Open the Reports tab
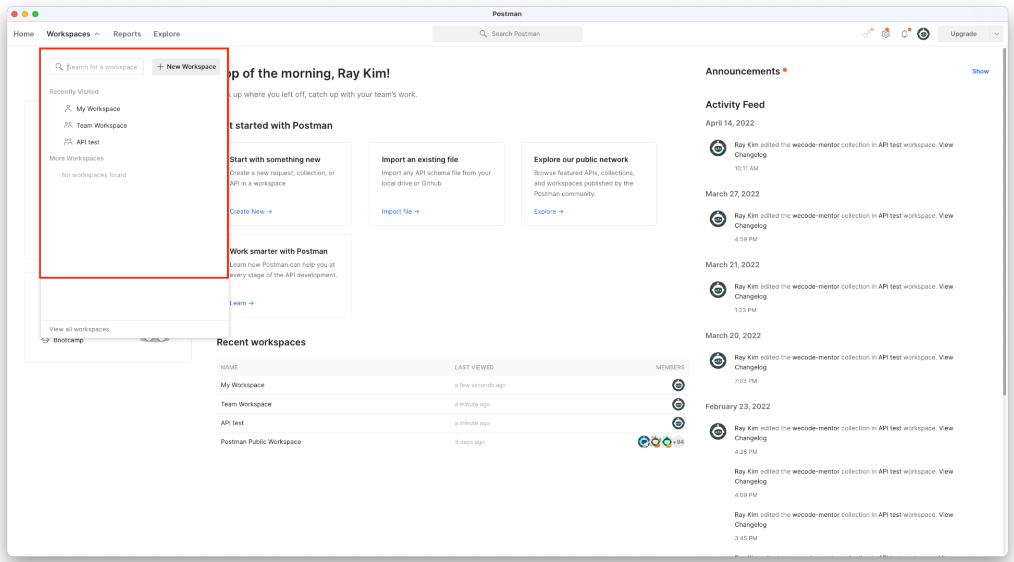 pyautogui.click(x=127, y=34)
